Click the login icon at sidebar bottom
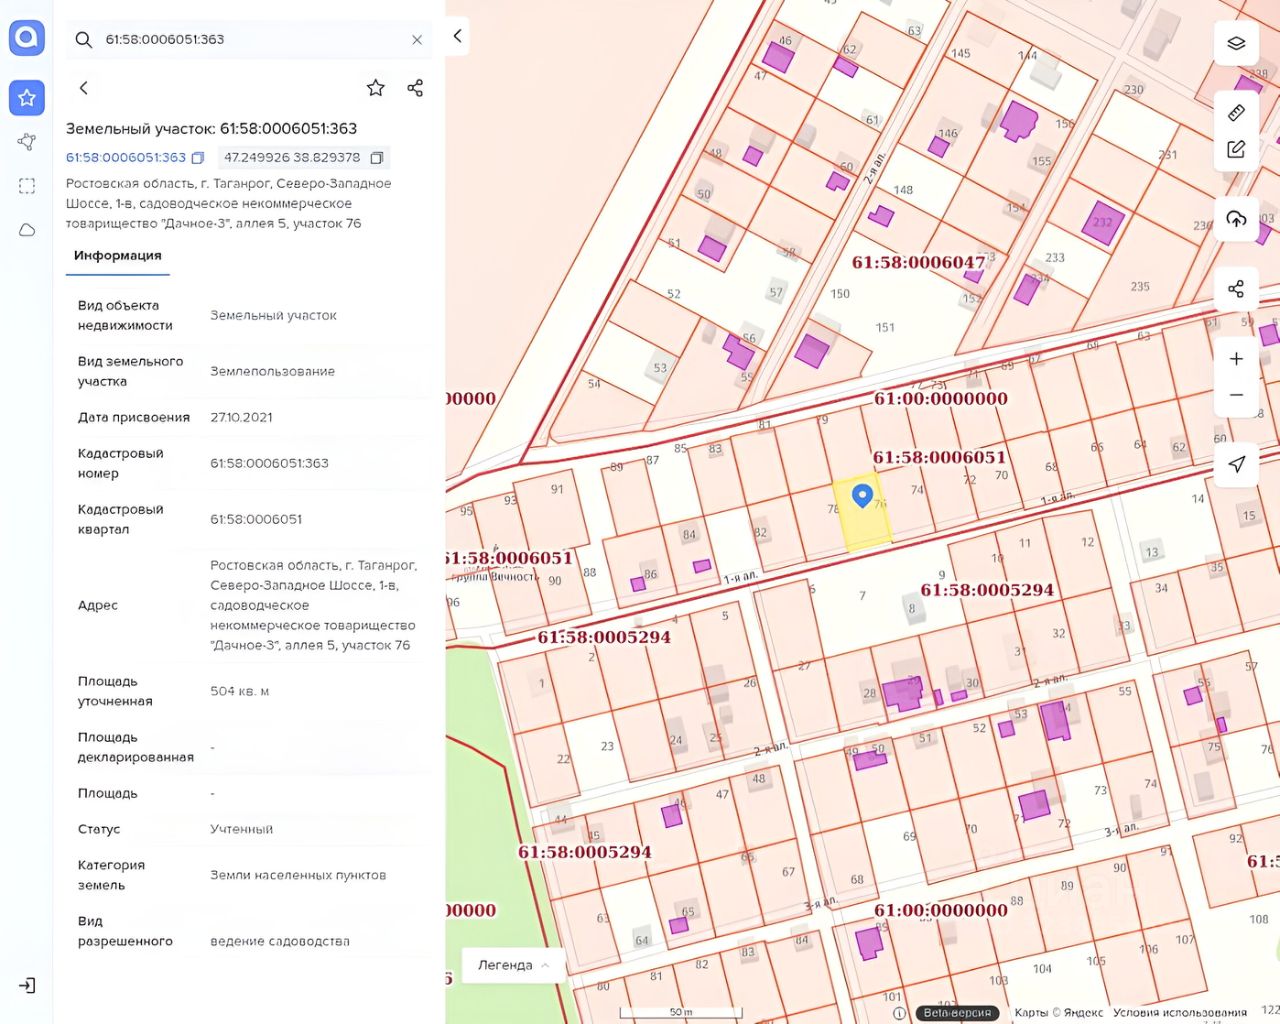This screenshot has width=1280, height=1024. [27, 985]
